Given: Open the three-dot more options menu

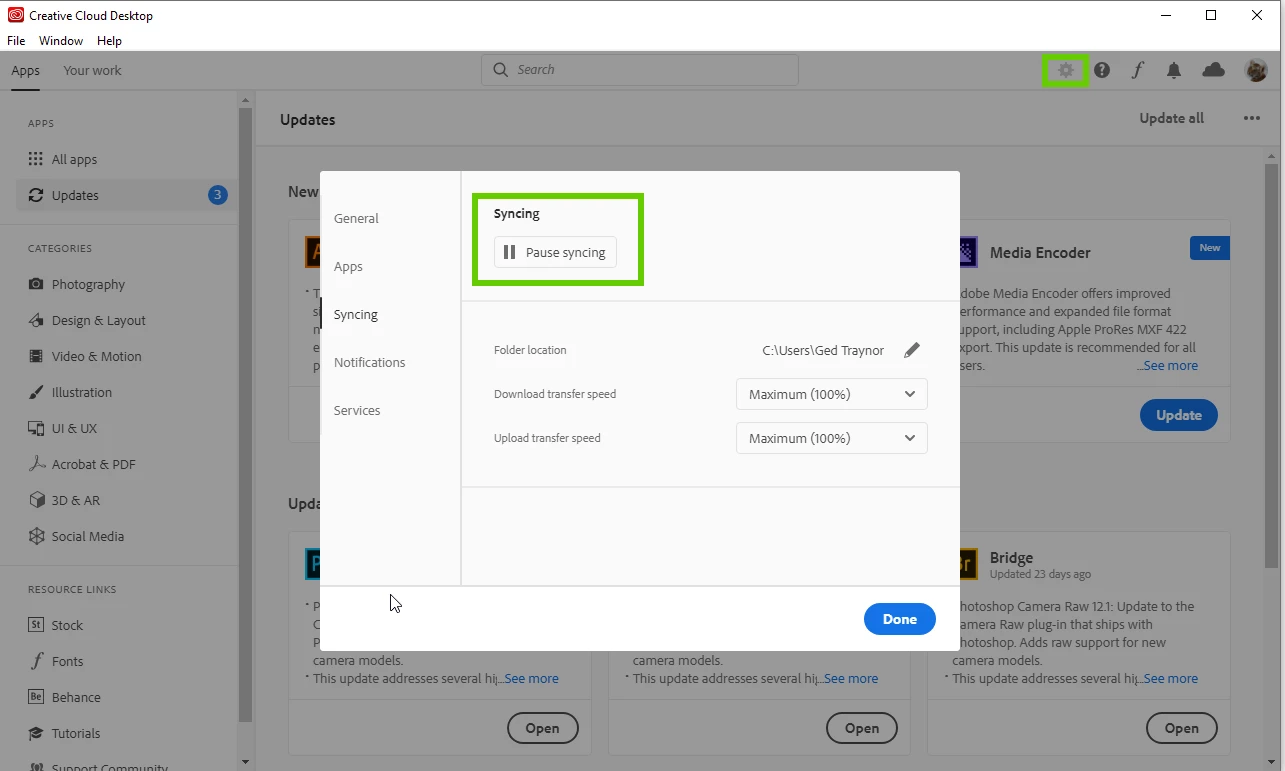Looking at the screenshot, I should (1252, 118).
